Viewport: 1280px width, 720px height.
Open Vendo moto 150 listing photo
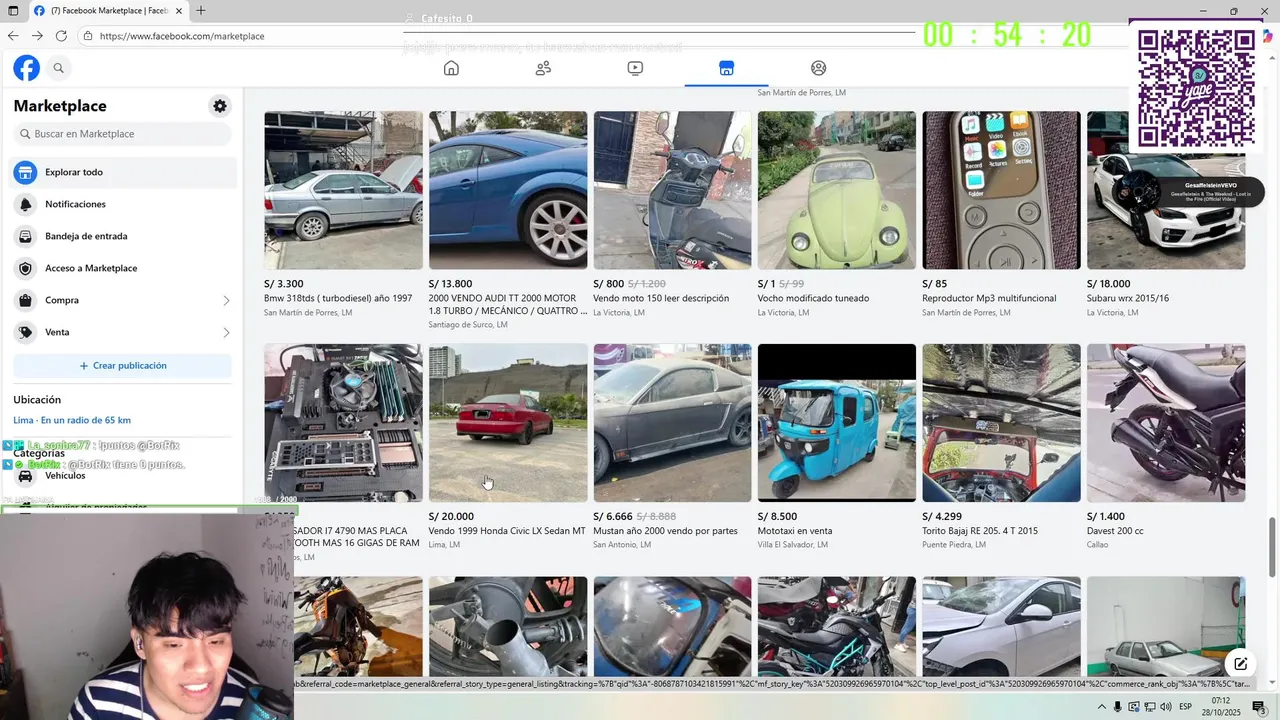[672, 190]
